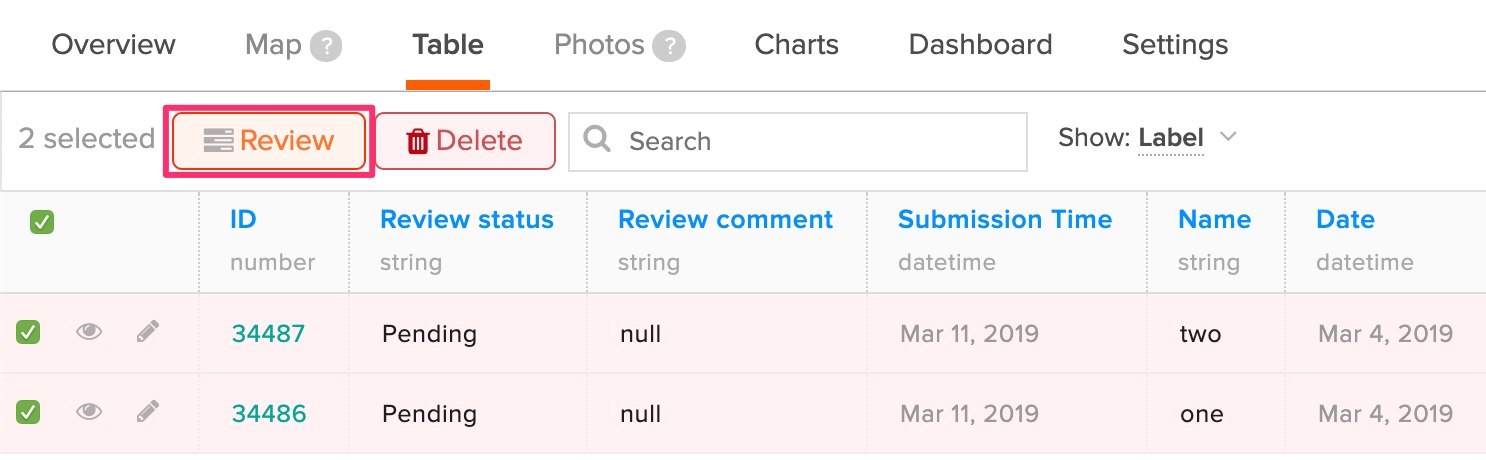View submission 34486 with the eye icon
Screen dimensions: 1486x460
click(x=89, y=411)
